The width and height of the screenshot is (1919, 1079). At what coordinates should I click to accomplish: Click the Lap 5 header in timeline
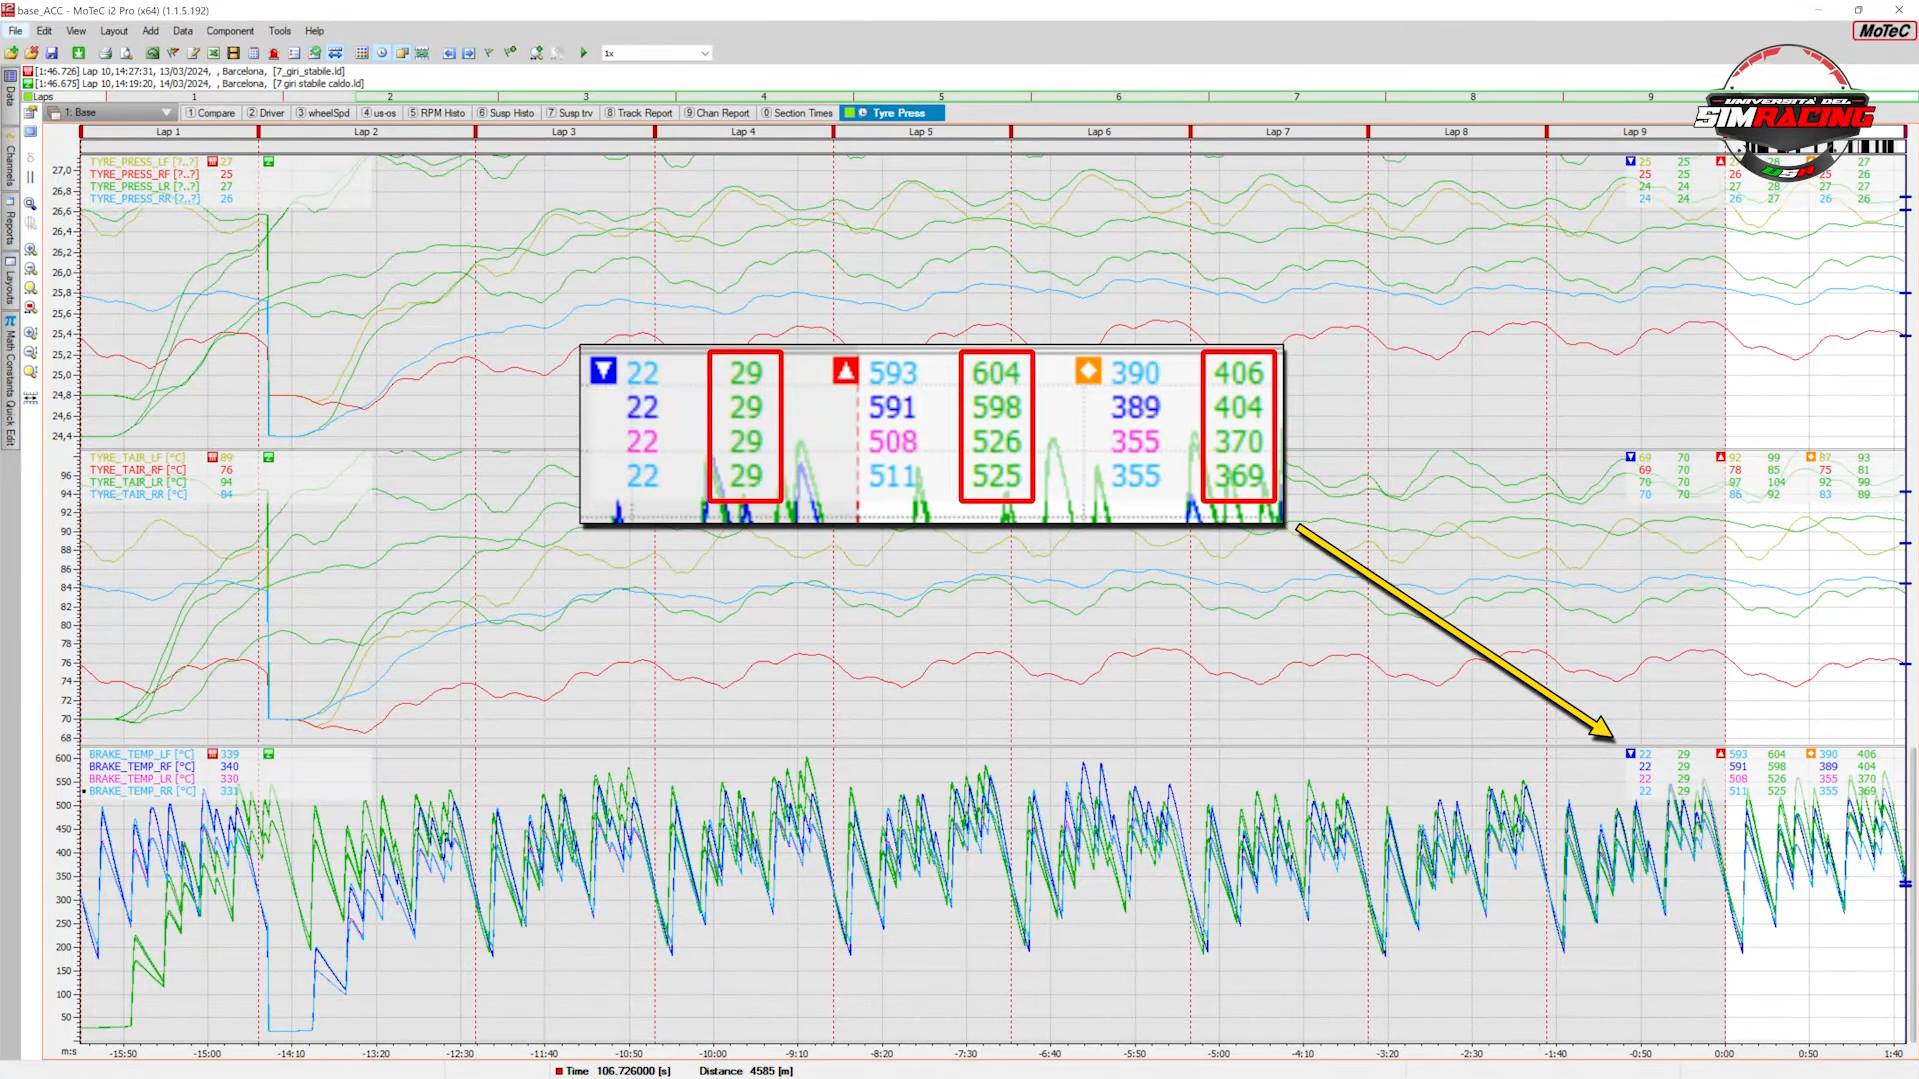tap(920, 132)
